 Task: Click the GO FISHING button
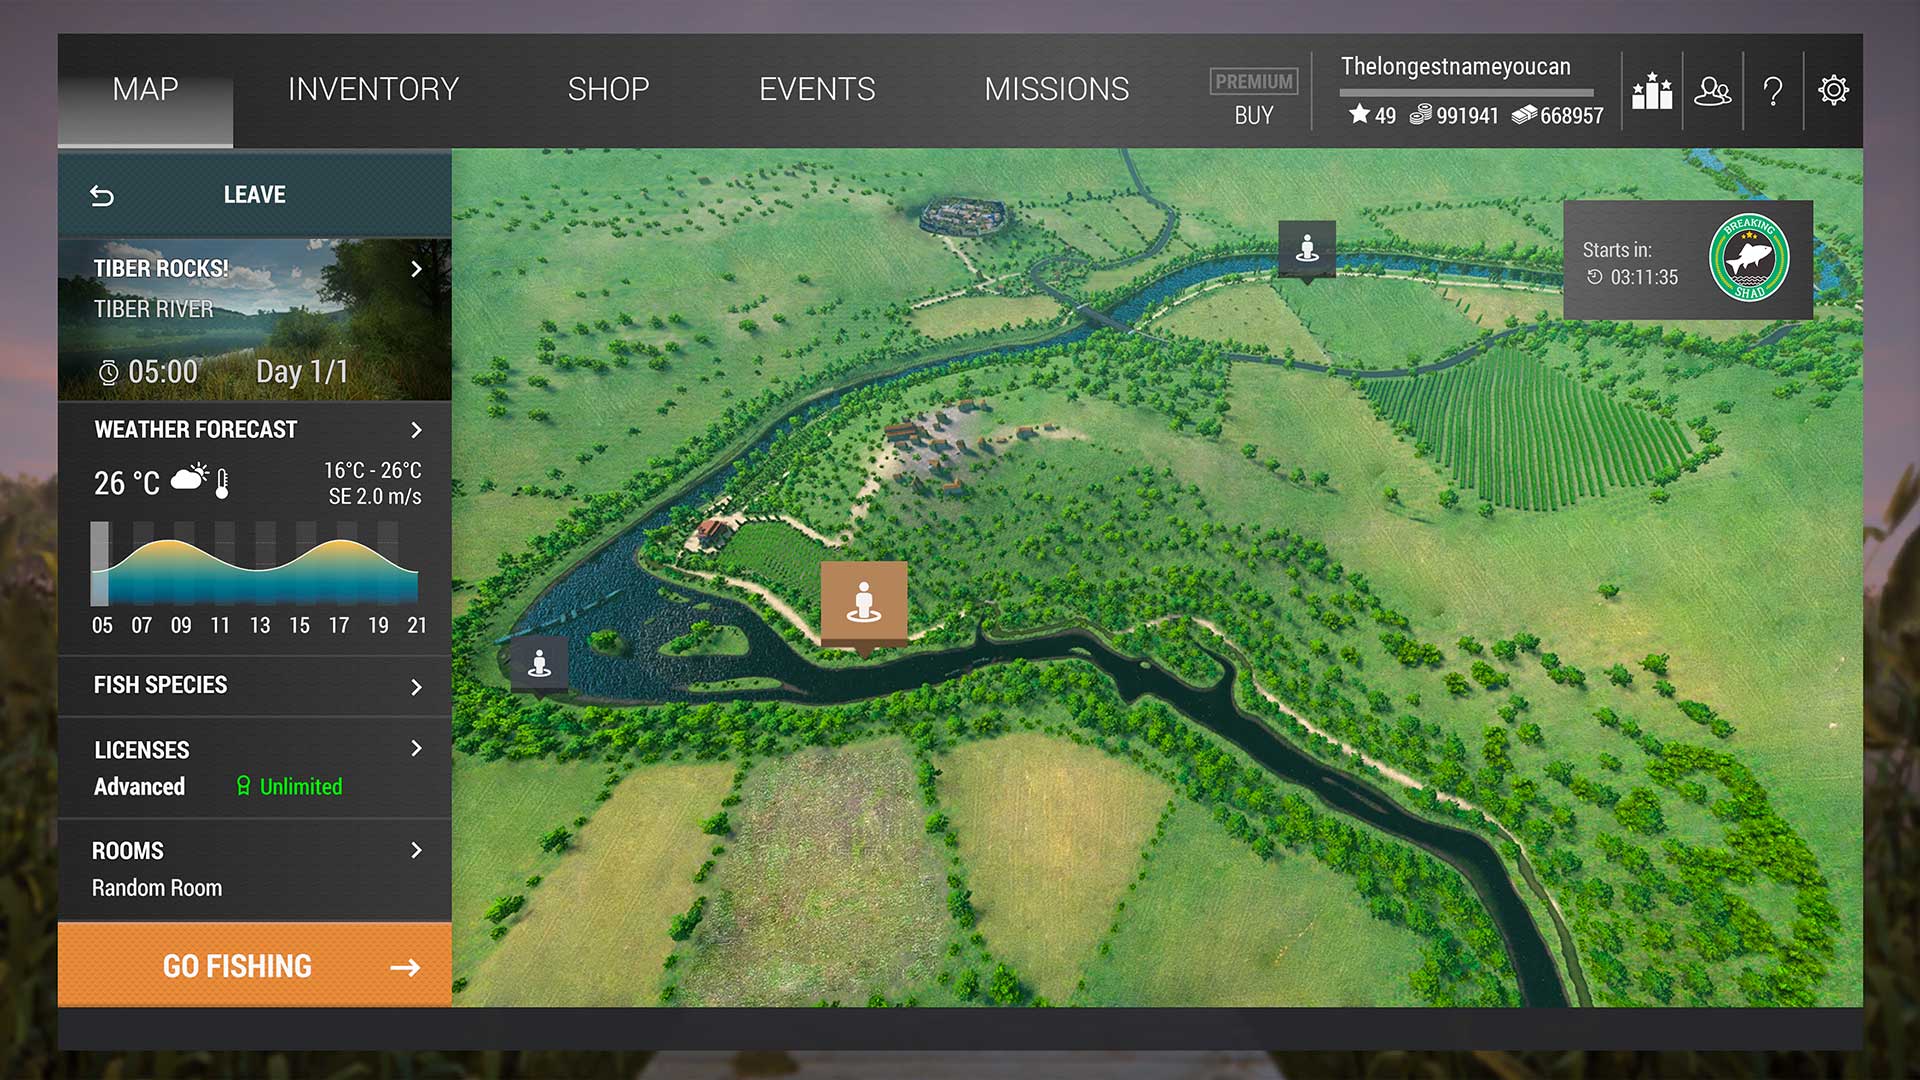(256, 967)
